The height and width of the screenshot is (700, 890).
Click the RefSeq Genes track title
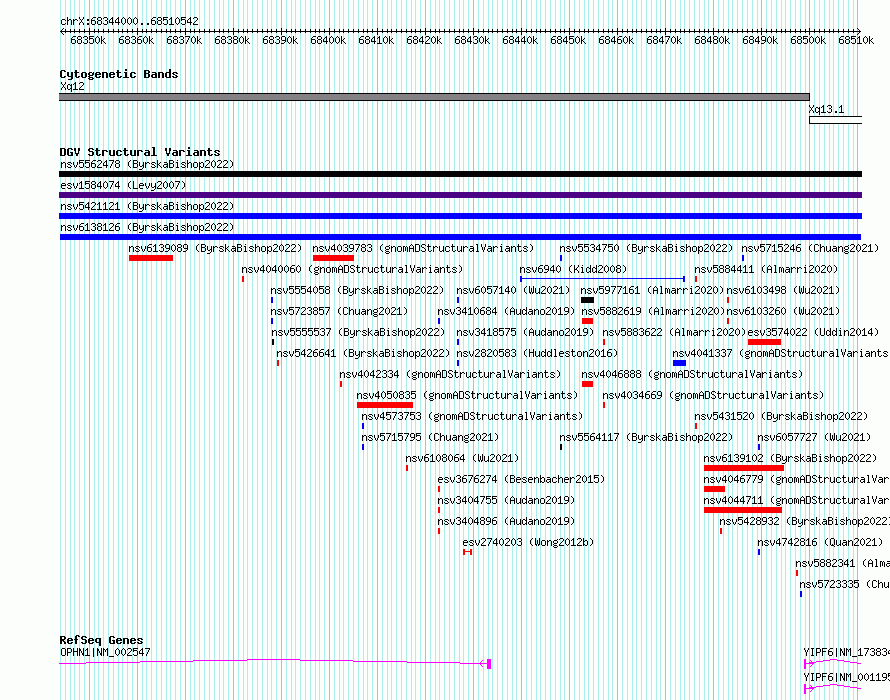pyautogui.click(x=102, y=640)
